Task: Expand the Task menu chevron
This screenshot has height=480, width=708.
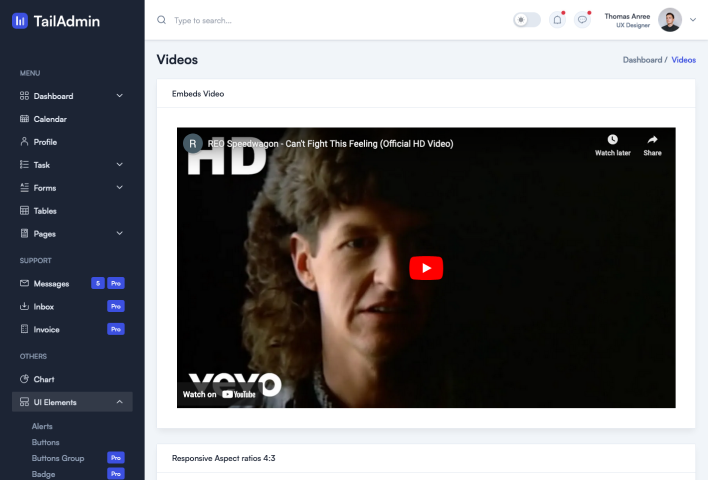Action: tap(119, 165)
